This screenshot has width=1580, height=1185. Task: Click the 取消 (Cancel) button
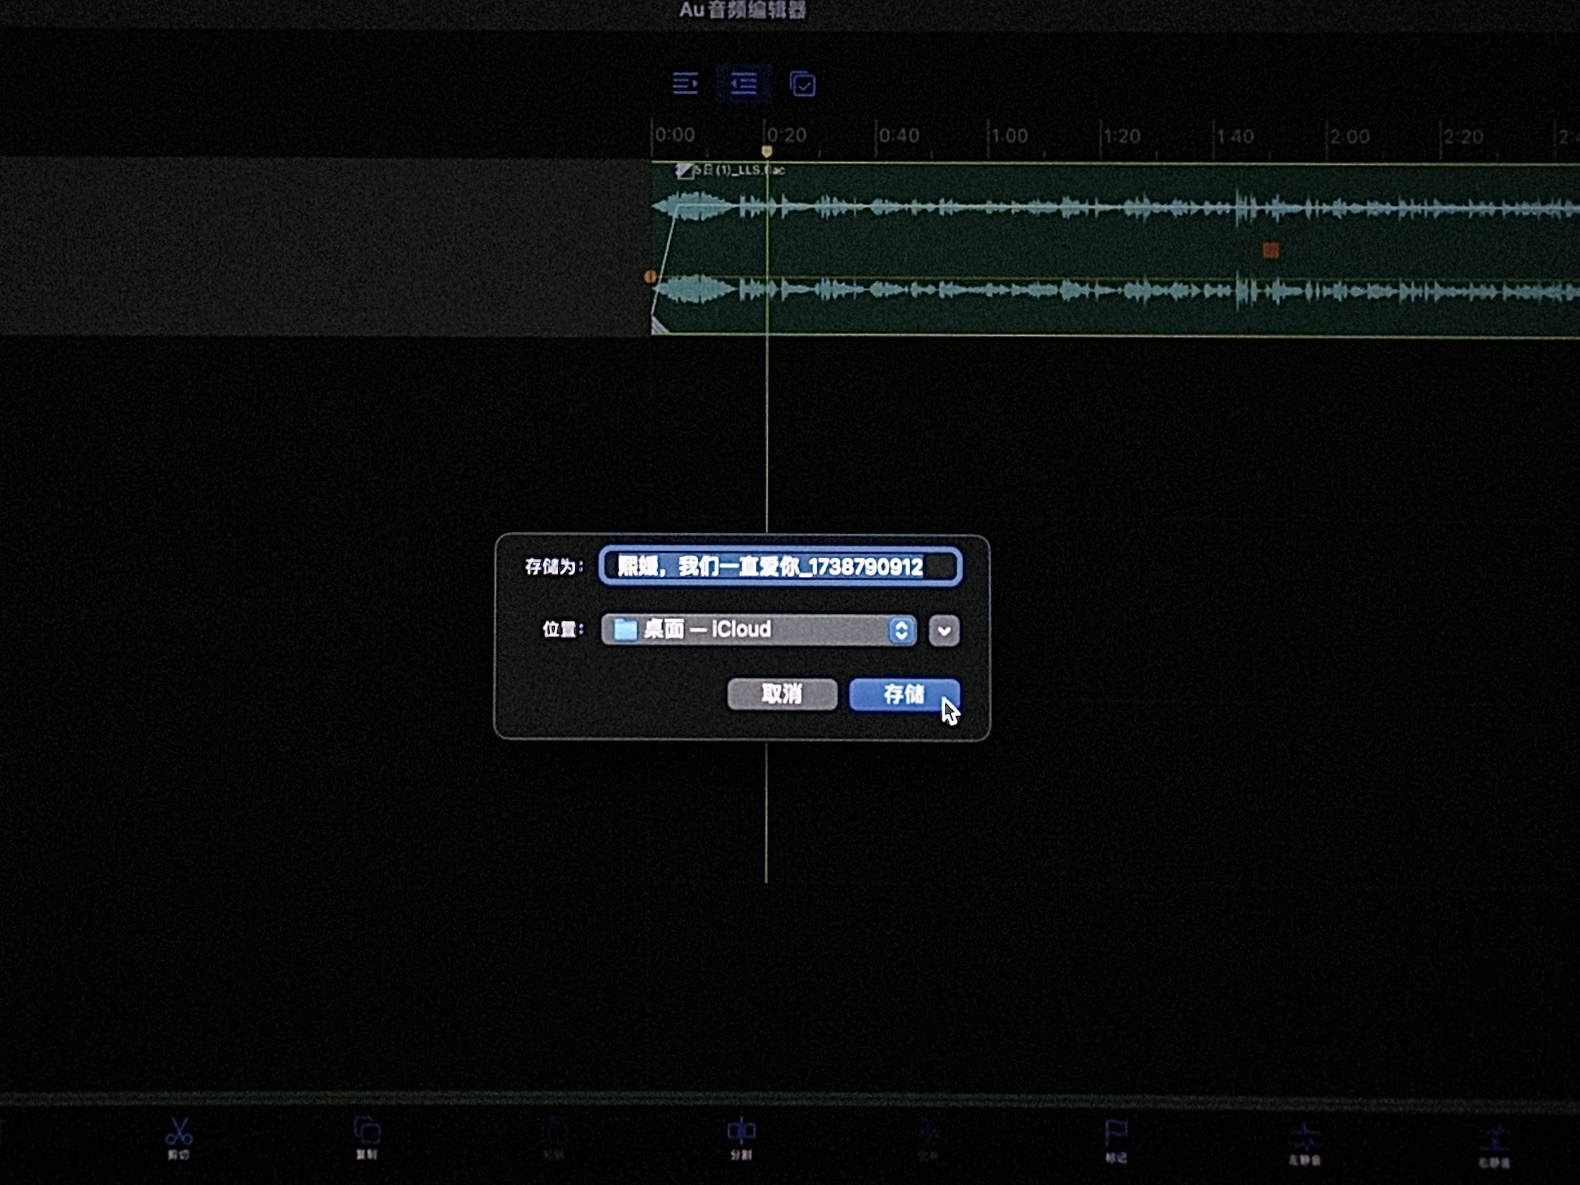782,694
